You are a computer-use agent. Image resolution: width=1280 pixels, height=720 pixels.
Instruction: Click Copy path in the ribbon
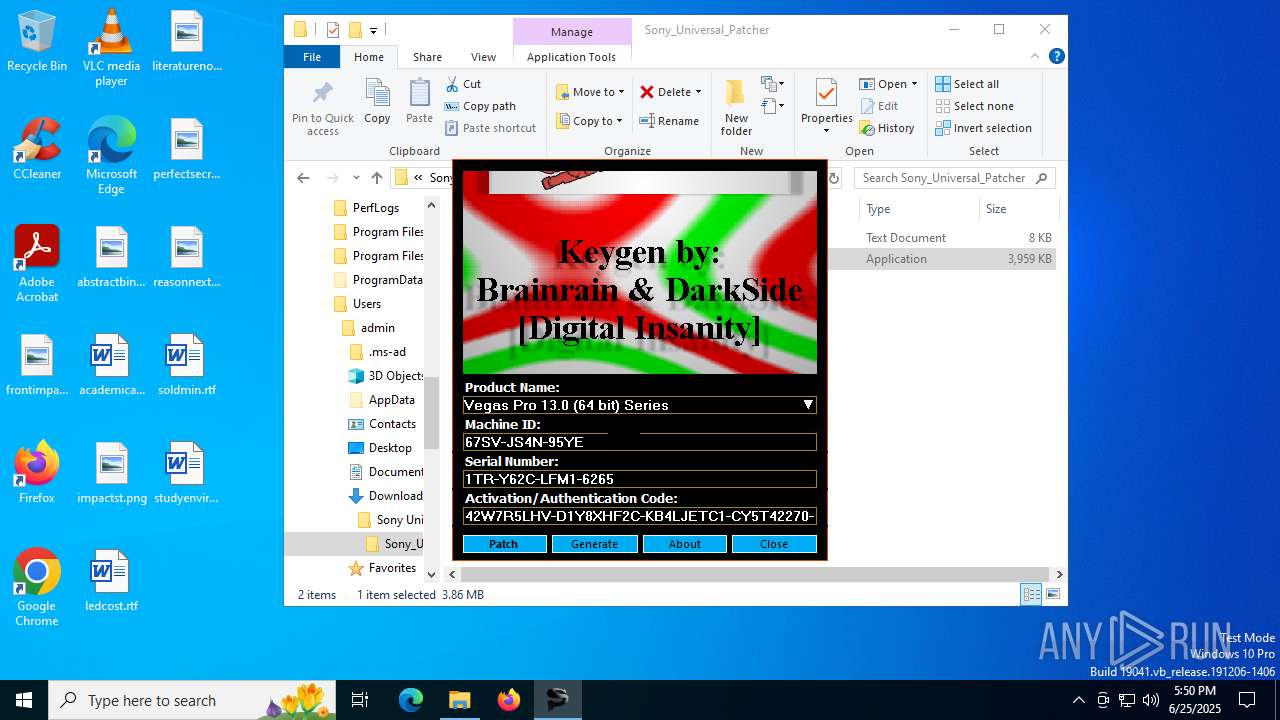pyautogui.click(x=480, y=106)
